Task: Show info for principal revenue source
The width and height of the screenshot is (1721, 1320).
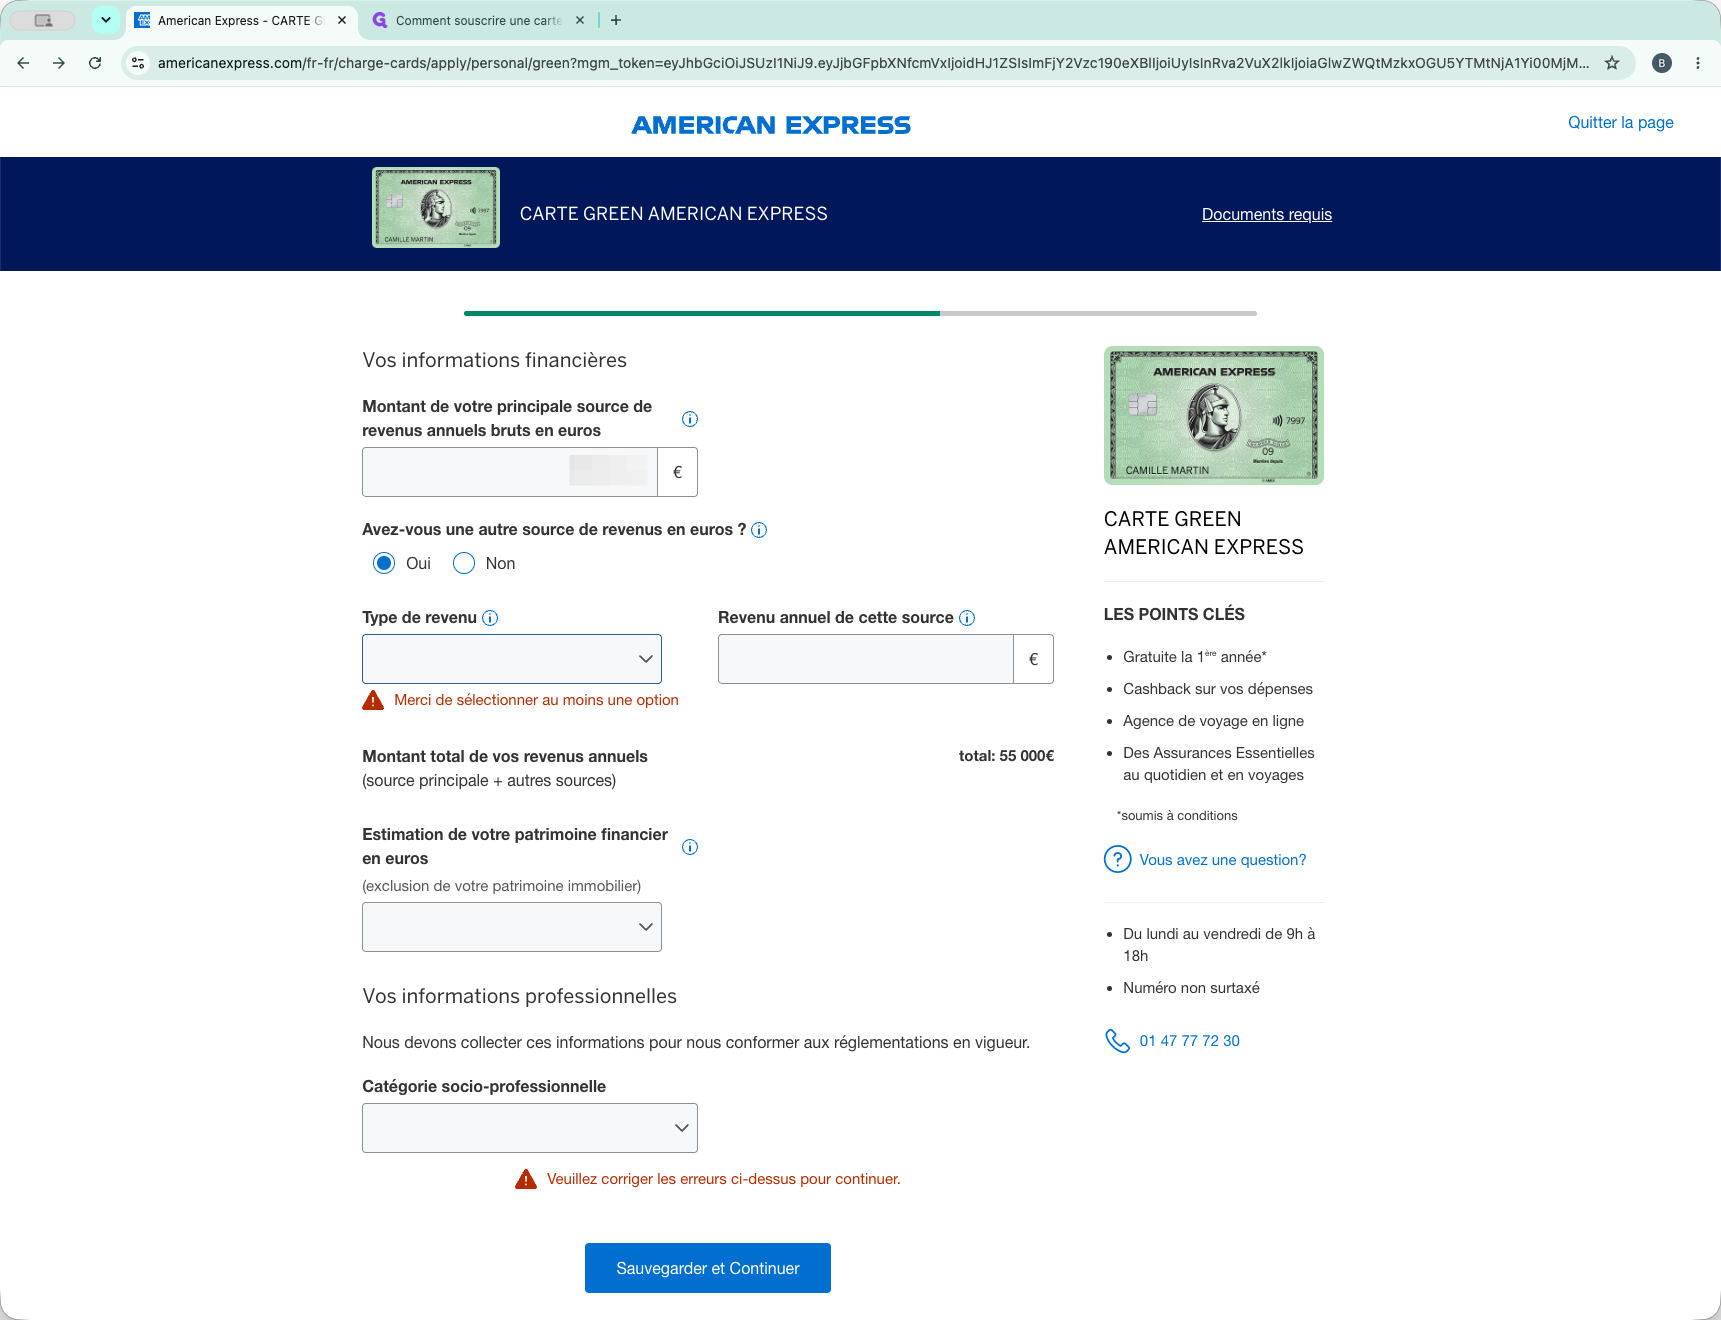Action: 690,419
